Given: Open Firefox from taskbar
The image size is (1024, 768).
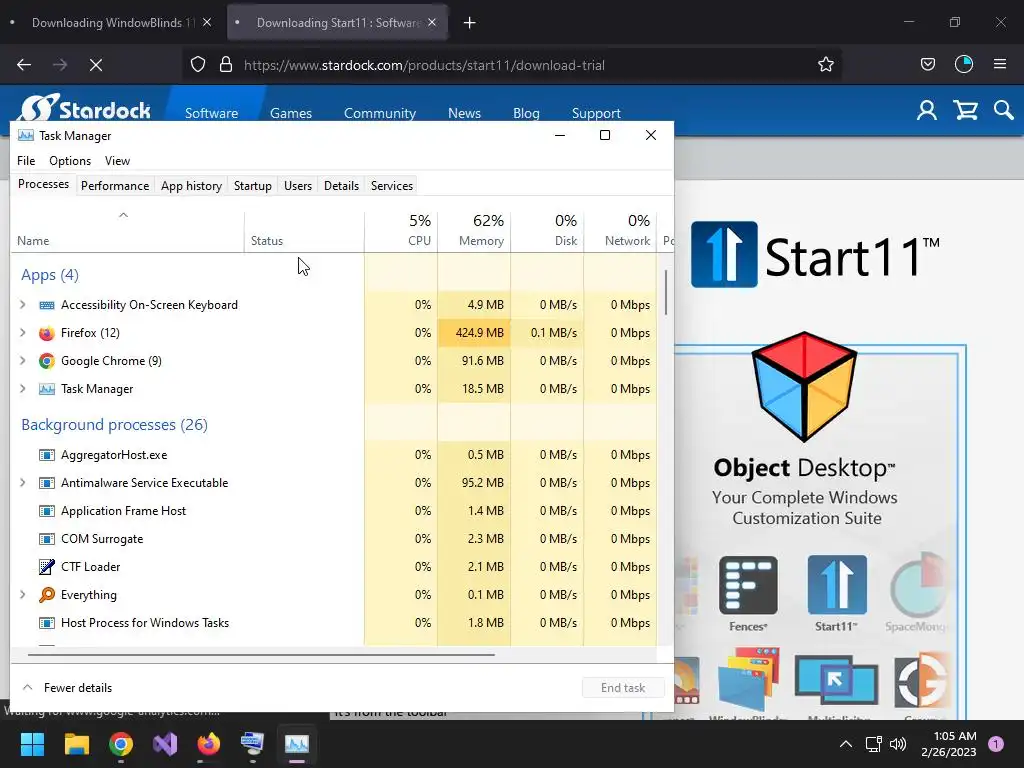Looking at the screenshot, I should (209, 744).
